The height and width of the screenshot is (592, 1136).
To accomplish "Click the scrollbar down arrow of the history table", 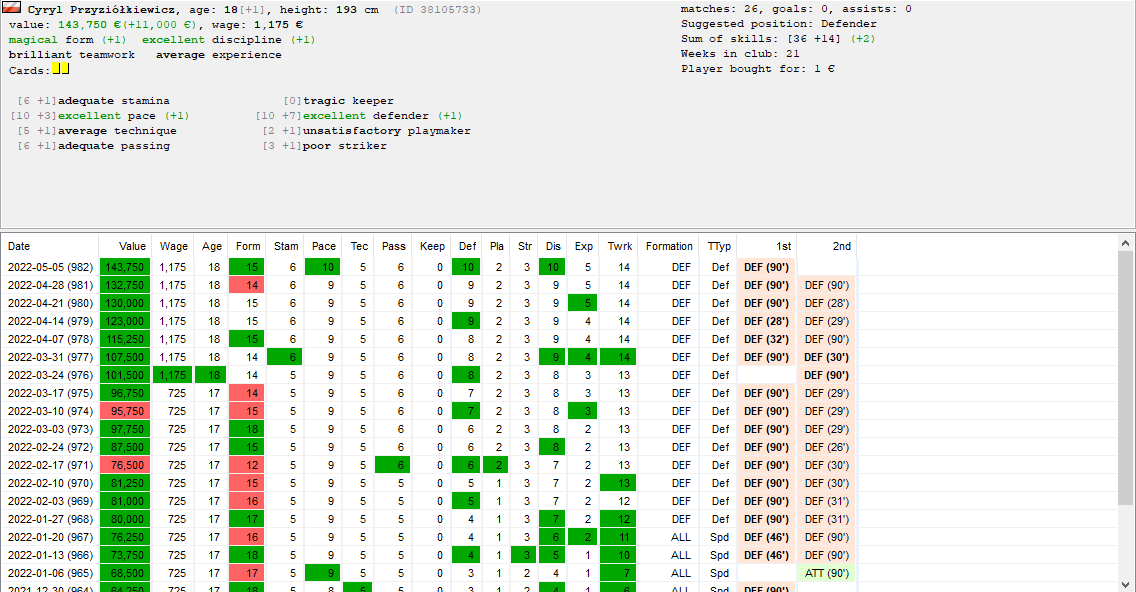I will point(1125,584).
